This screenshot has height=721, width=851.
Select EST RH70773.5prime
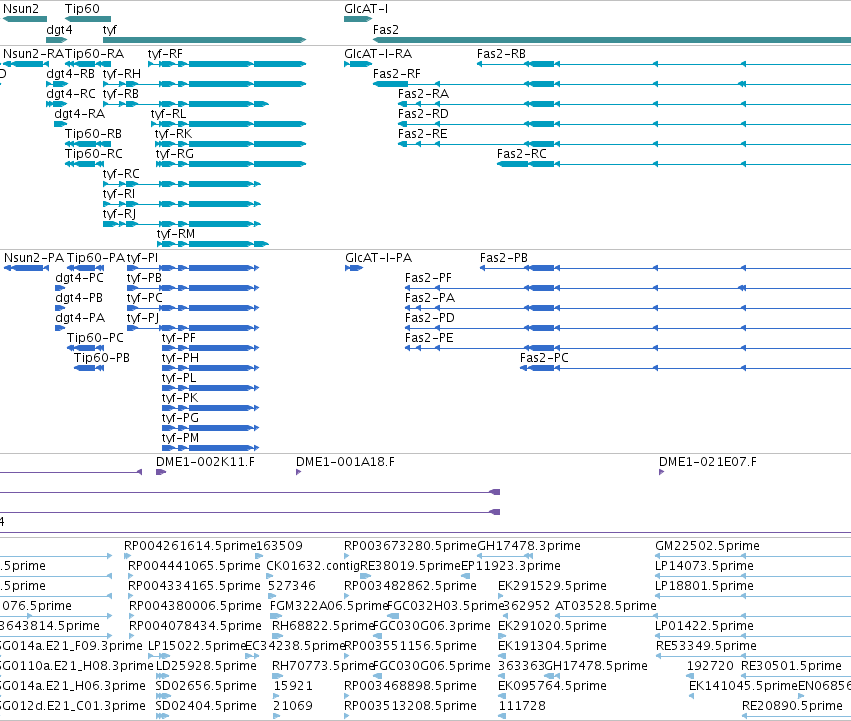click(323, 666)
